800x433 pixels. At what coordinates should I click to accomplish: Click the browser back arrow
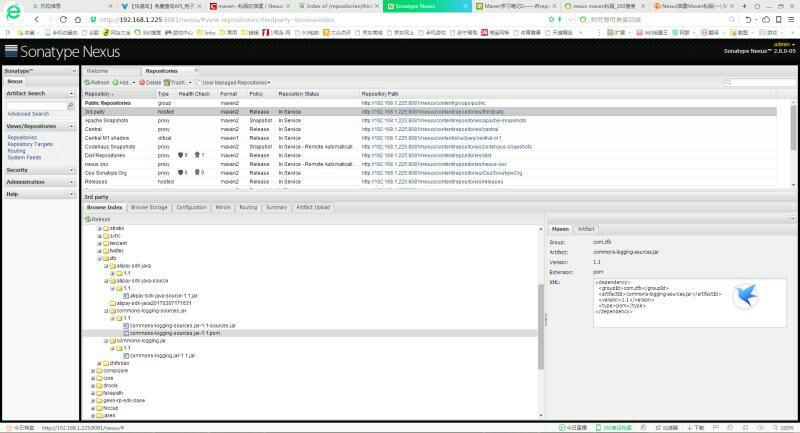(37, 19)
